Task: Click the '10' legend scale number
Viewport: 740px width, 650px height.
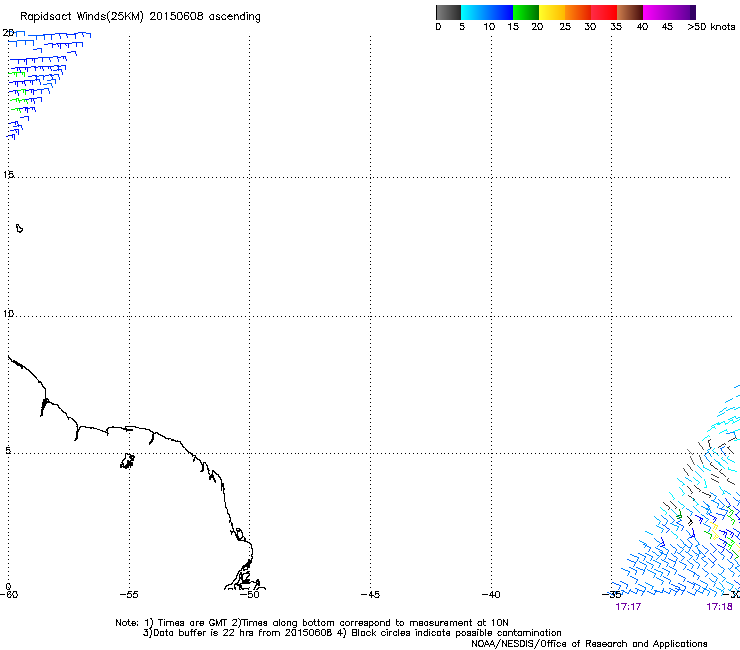Action: coord(489,27)
